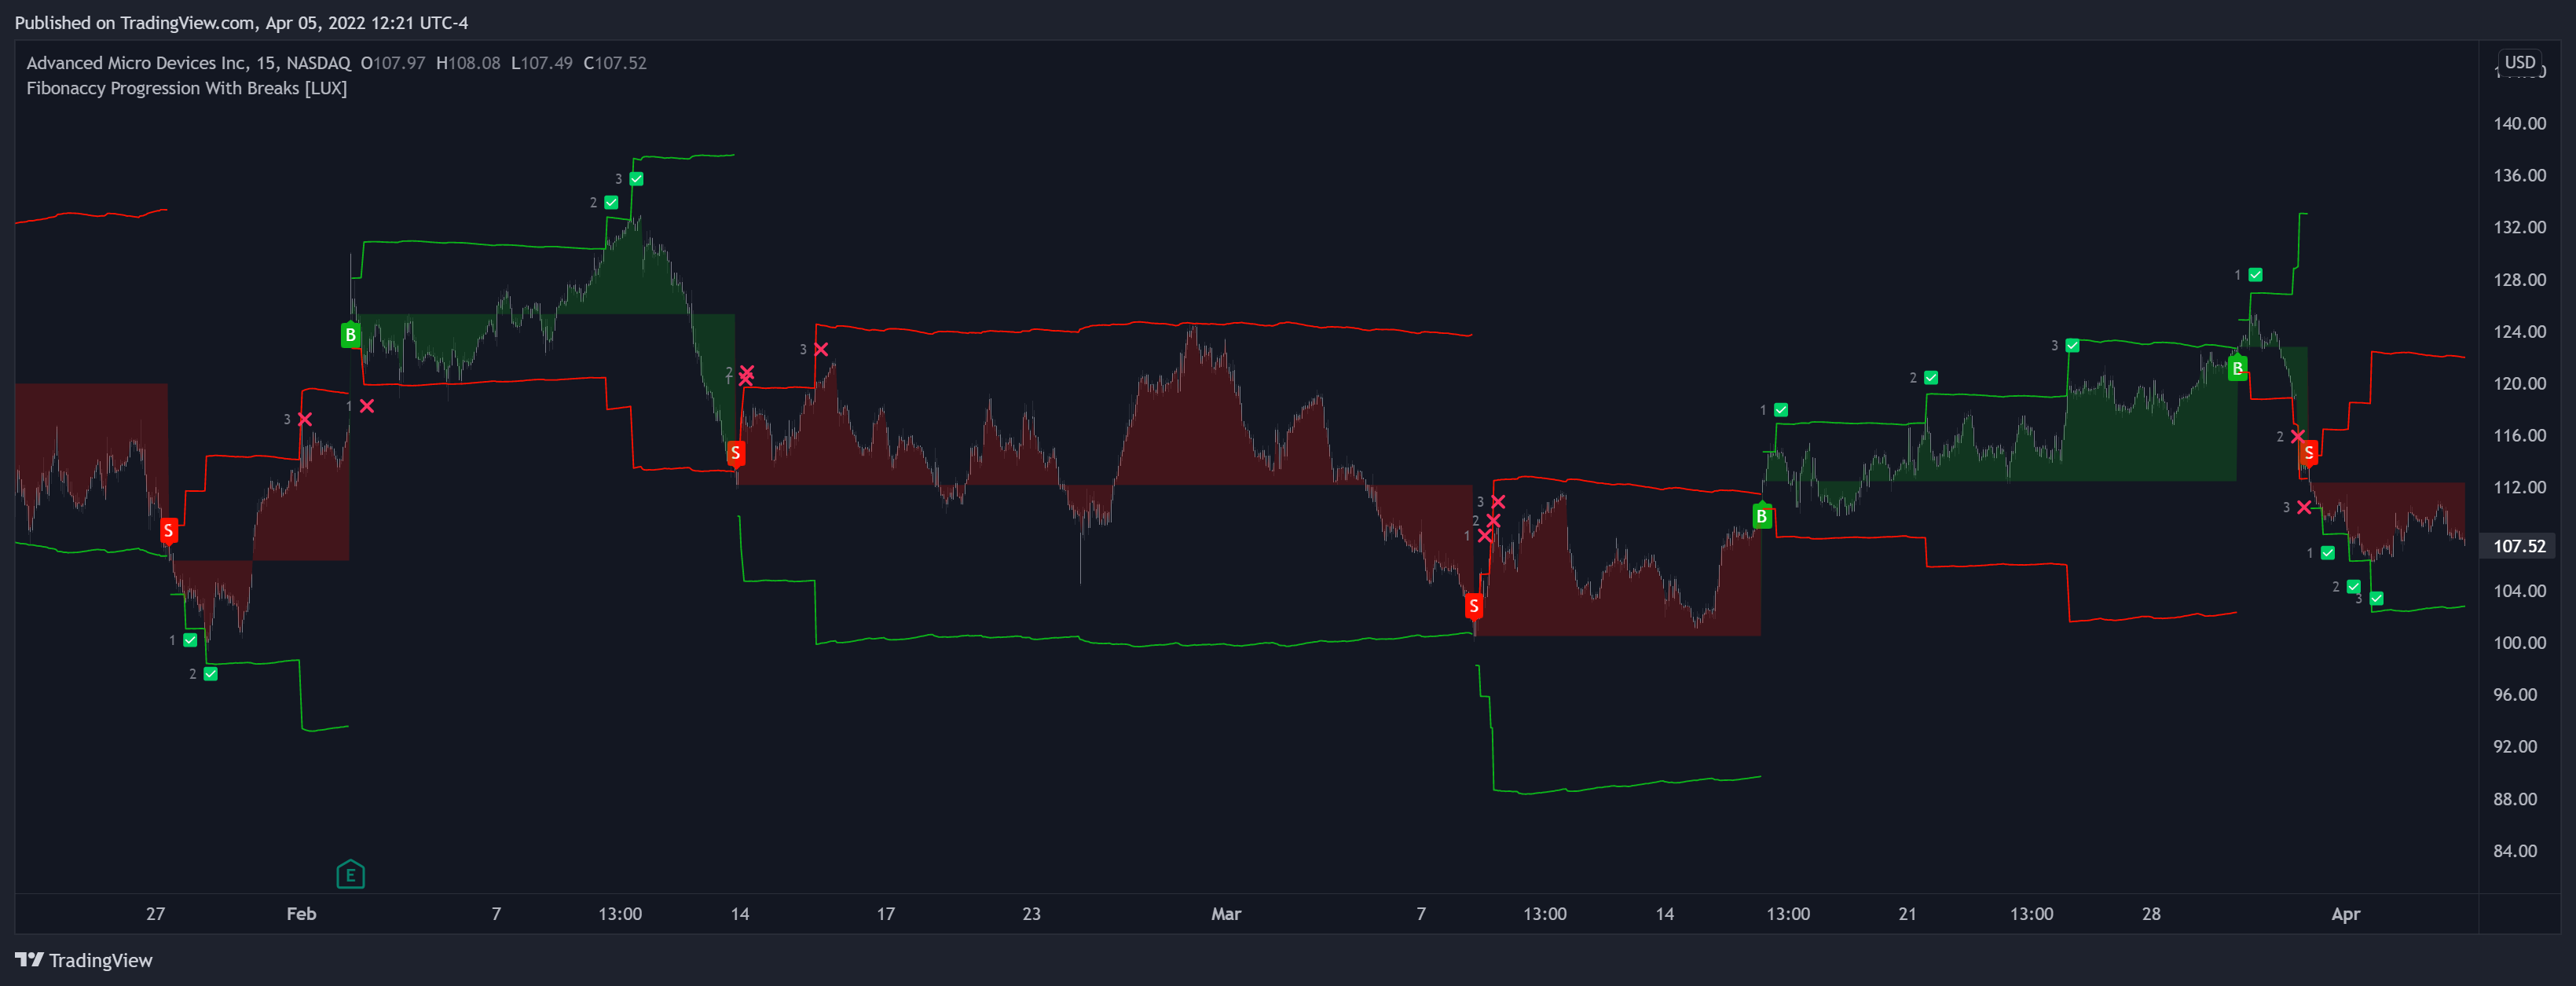Click the 100.00 price axis label
This screenshot has height=986, width=2576.
2519,643
